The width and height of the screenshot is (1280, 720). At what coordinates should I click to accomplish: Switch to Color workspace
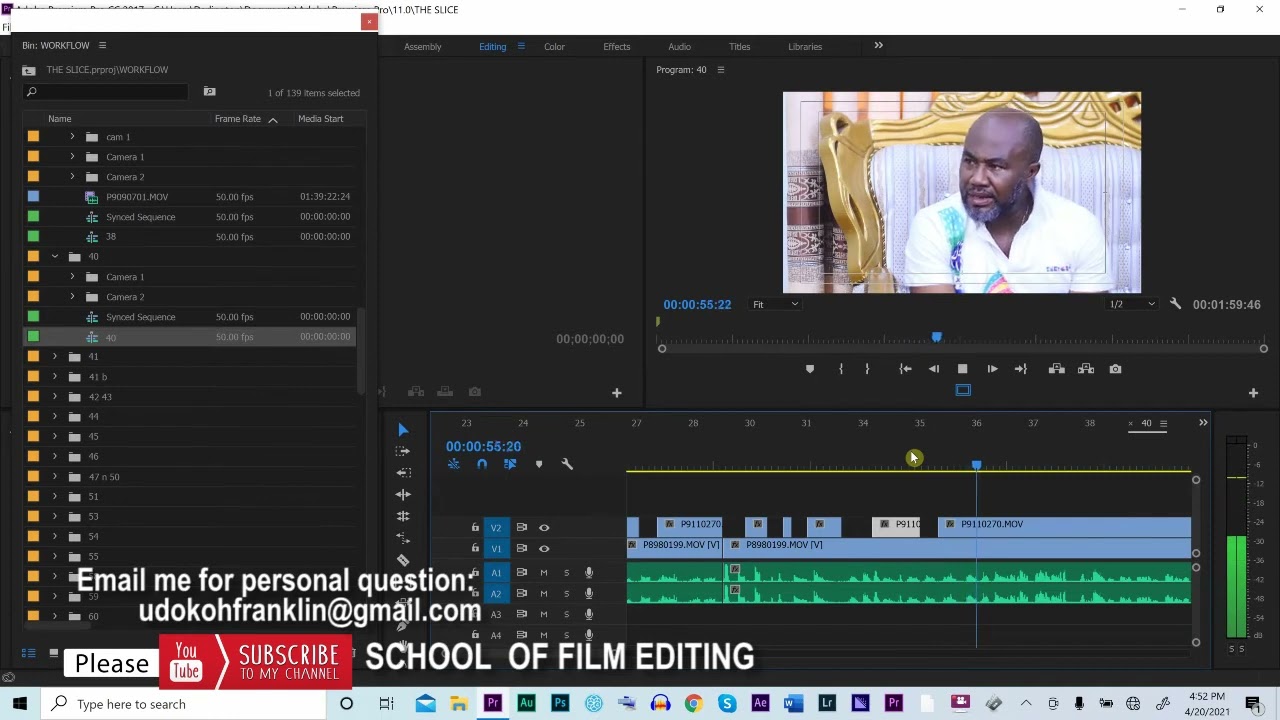[554, 47]
